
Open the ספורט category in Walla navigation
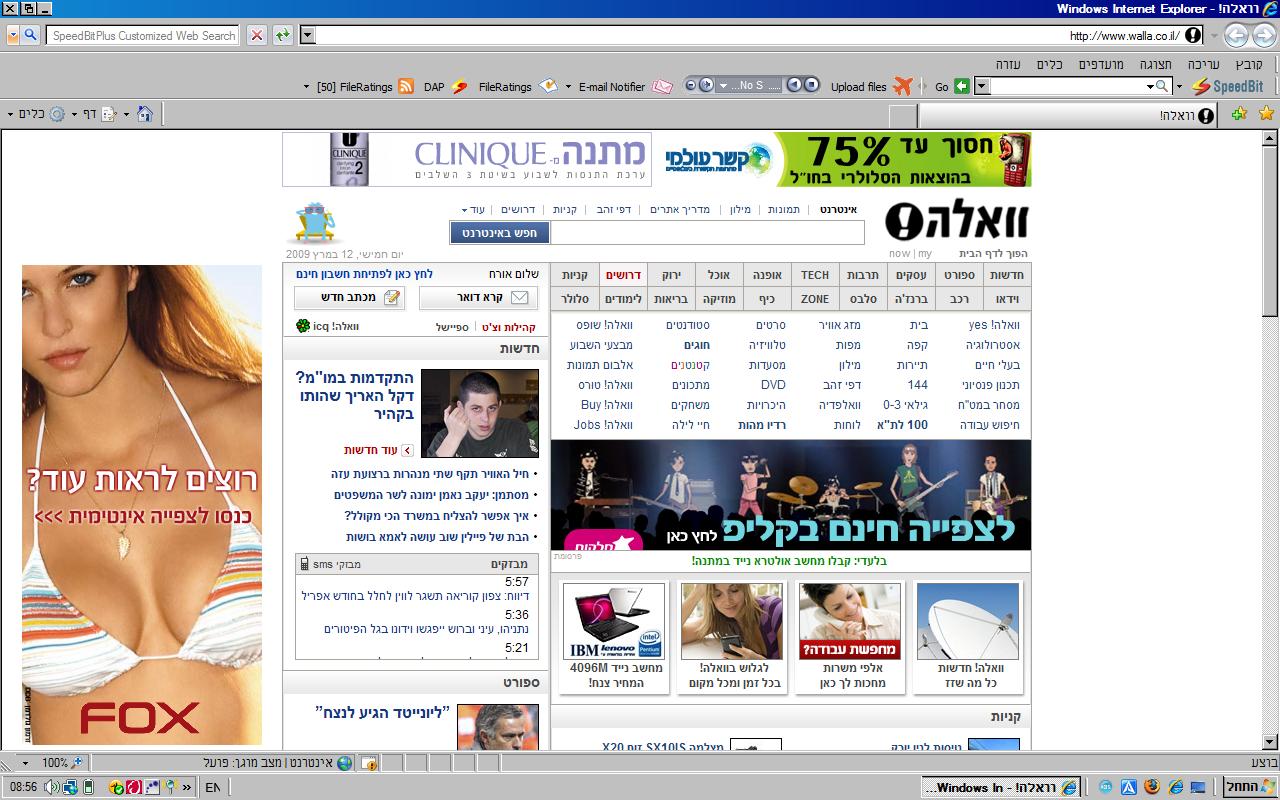[x=958, y=275]
